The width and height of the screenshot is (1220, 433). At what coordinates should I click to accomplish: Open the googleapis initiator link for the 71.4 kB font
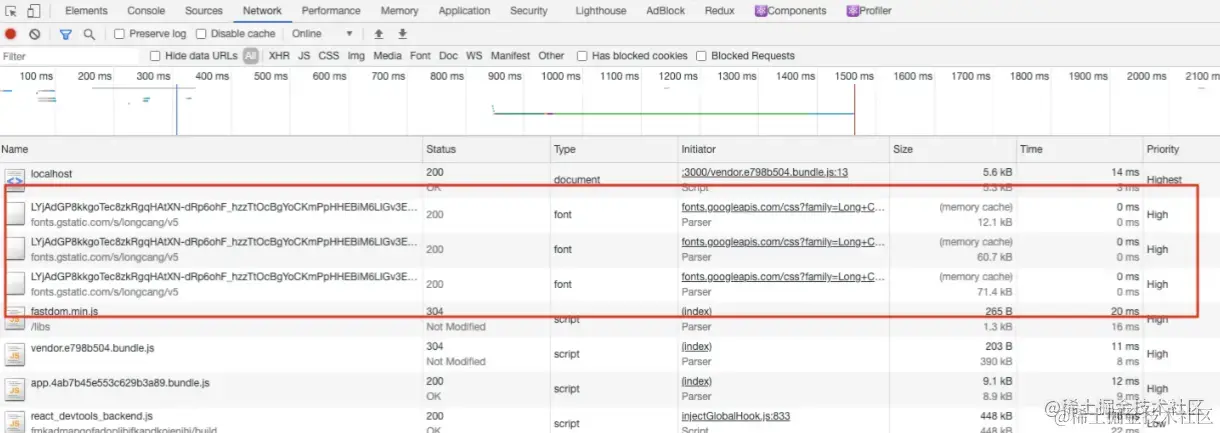click(784, 277)
